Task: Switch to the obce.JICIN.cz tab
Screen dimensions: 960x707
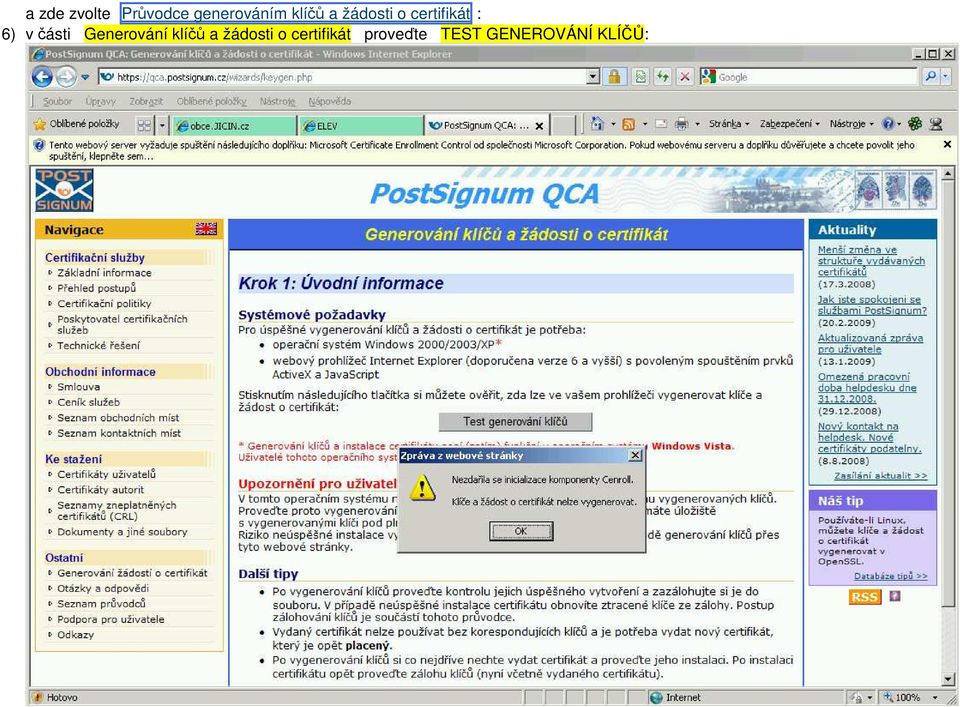Action: (234, 125)
